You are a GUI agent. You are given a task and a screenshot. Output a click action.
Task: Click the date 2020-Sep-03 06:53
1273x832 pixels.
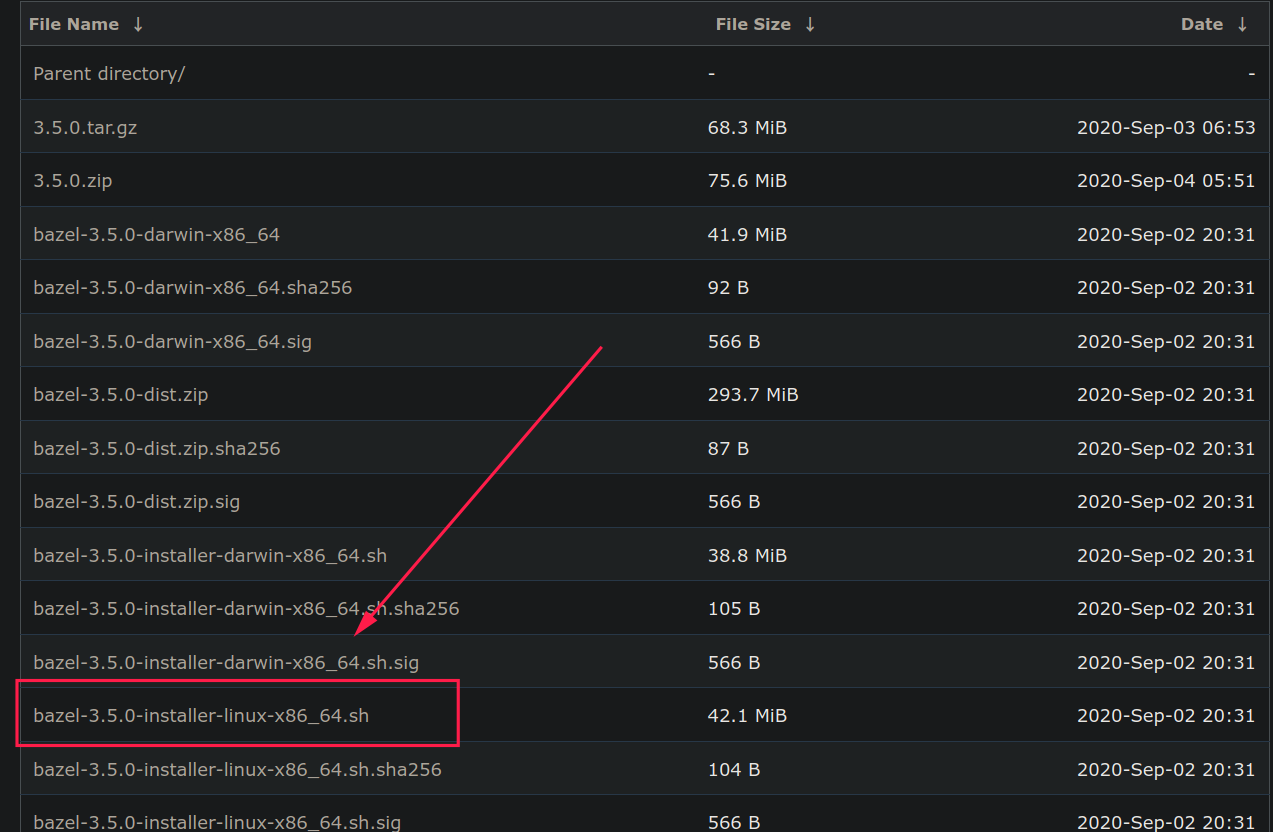point(1166,128)
